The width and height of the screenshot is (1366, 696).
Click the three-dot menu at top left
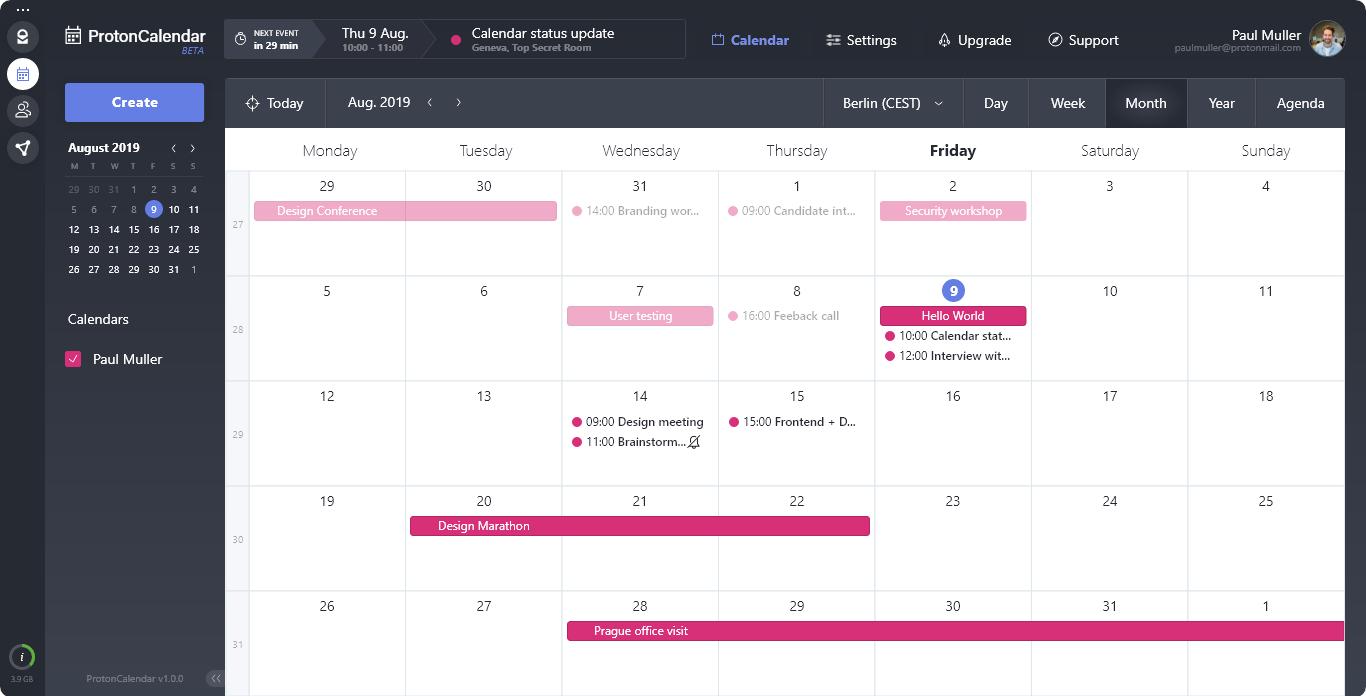click(x=23, y=10)
